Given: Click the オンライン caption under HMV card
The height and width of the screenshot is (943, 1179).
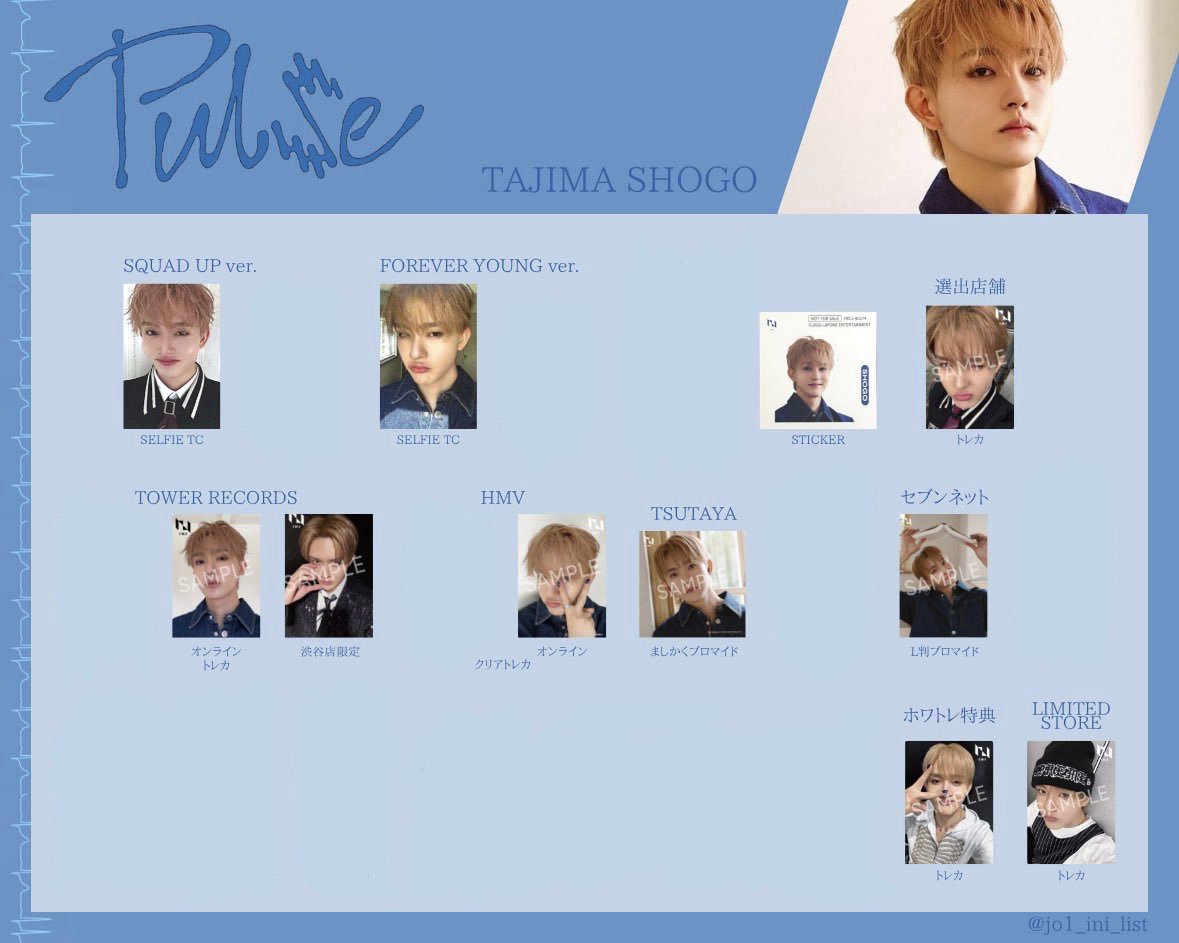Looking at the screenshot, I should (x=562, y=652).
